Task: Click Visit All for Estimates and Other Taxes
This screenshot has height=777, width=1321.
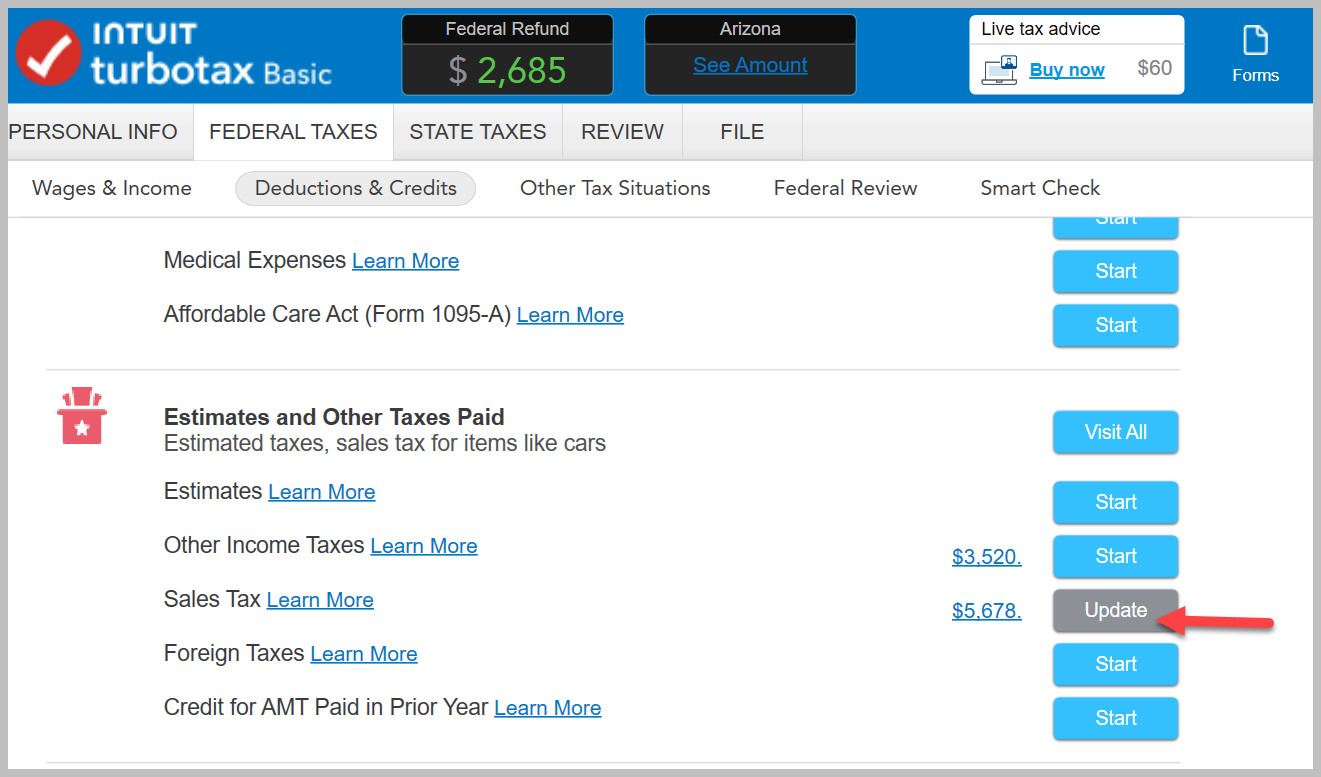Action: click(1115, 432)
